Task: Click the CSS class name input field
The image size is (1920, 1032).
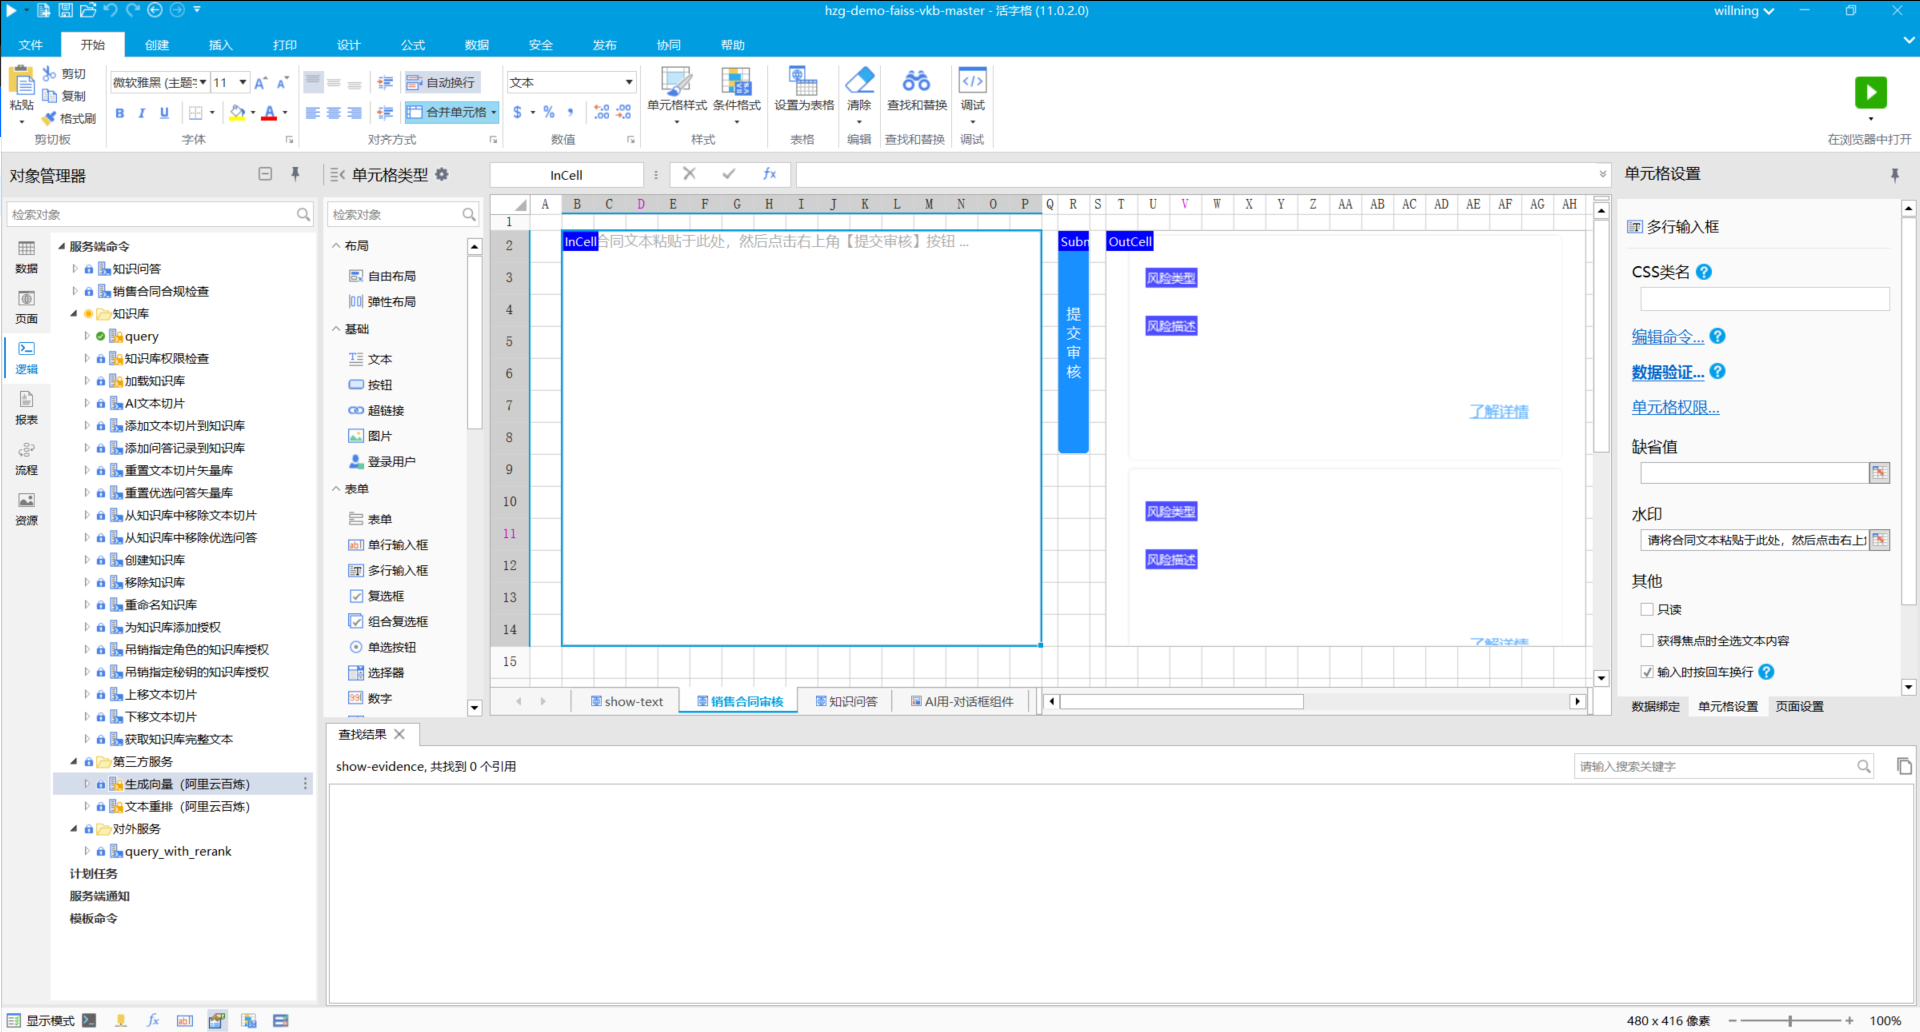Action: [x=1764, y=299]
